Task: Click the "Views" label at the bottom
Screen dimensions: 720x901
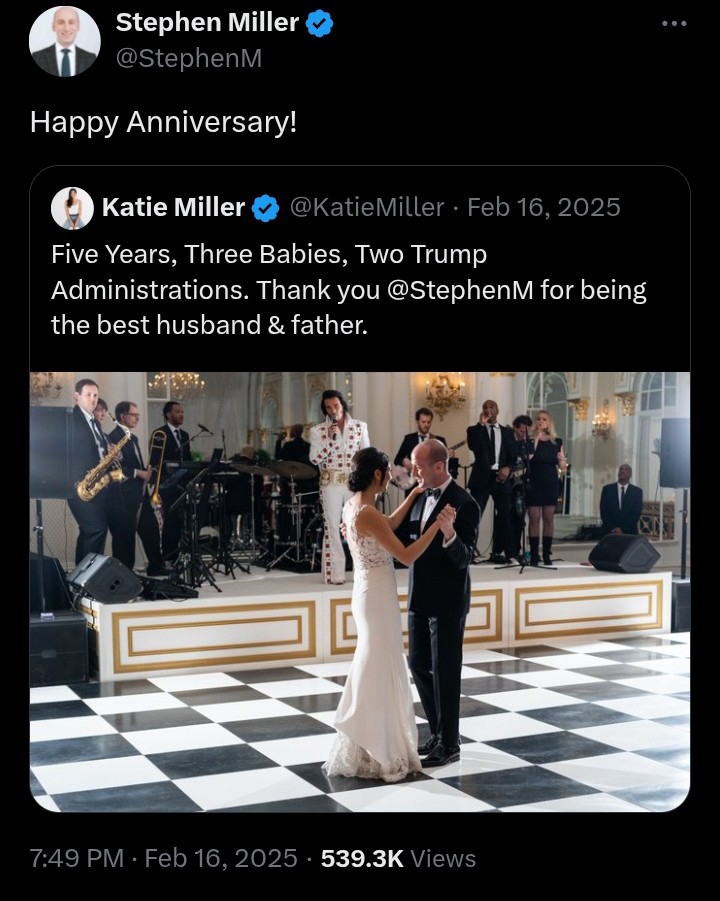Action: pyautogui.click(x=443, y=858)
